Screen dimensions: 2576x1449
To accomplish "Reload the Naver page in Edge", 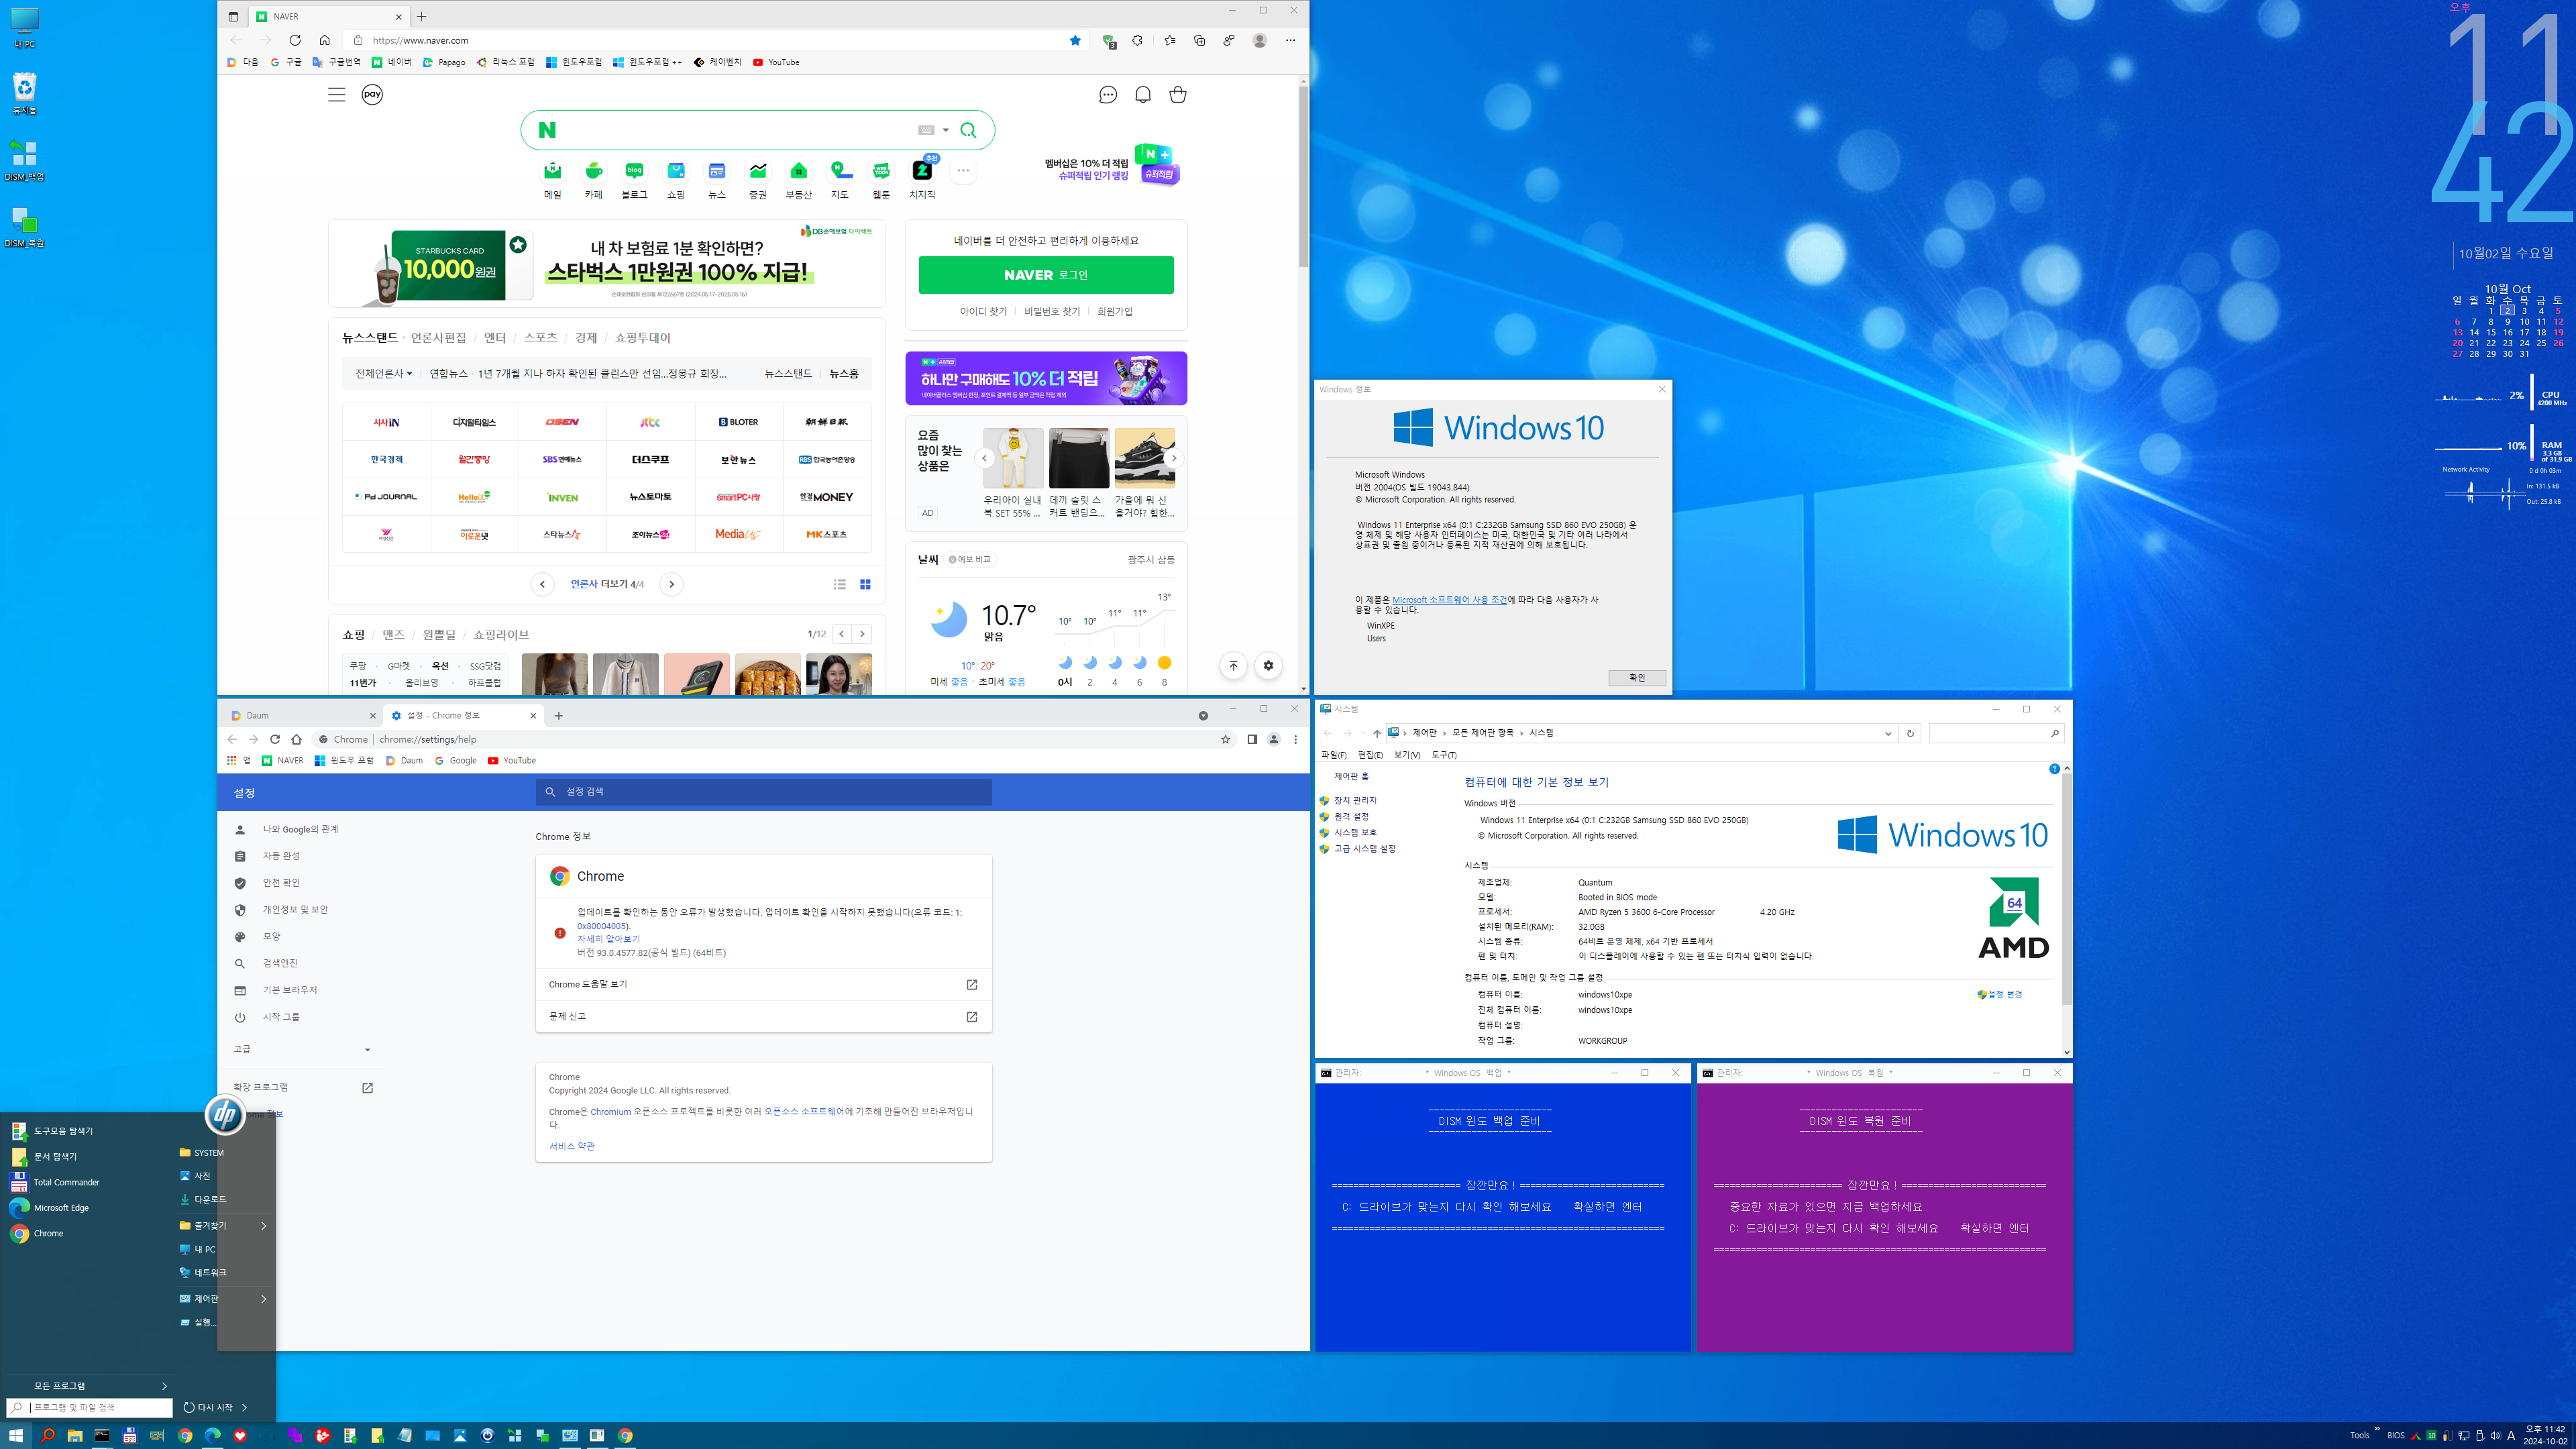I will [294, 40].
